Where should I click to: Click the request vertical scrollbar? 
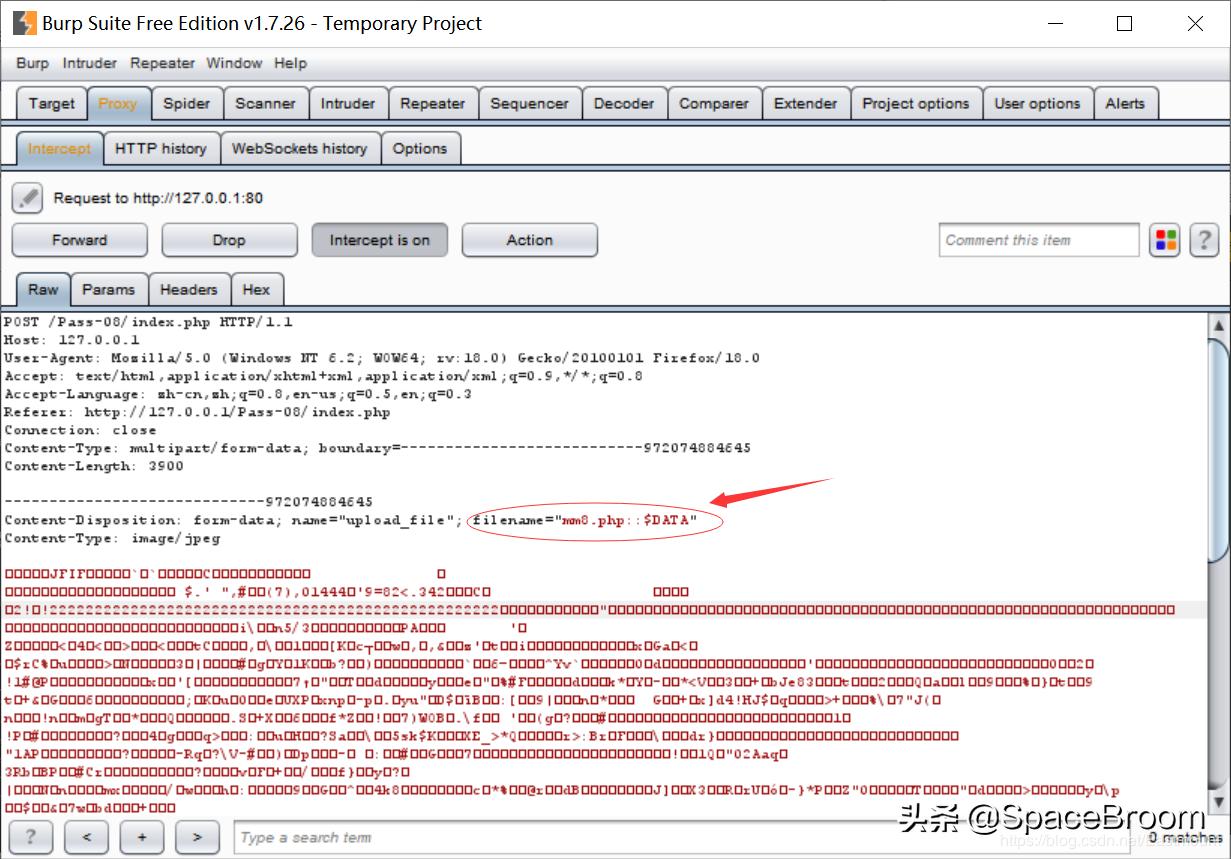coord(1218,565)
